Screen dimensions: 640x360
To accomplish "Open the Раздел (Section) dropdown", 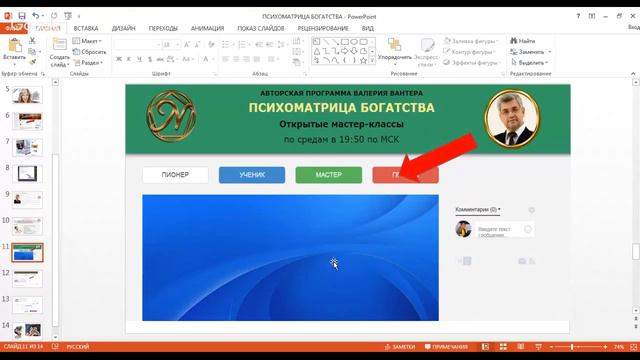I will pyautogui.click(x=89, y=62).
